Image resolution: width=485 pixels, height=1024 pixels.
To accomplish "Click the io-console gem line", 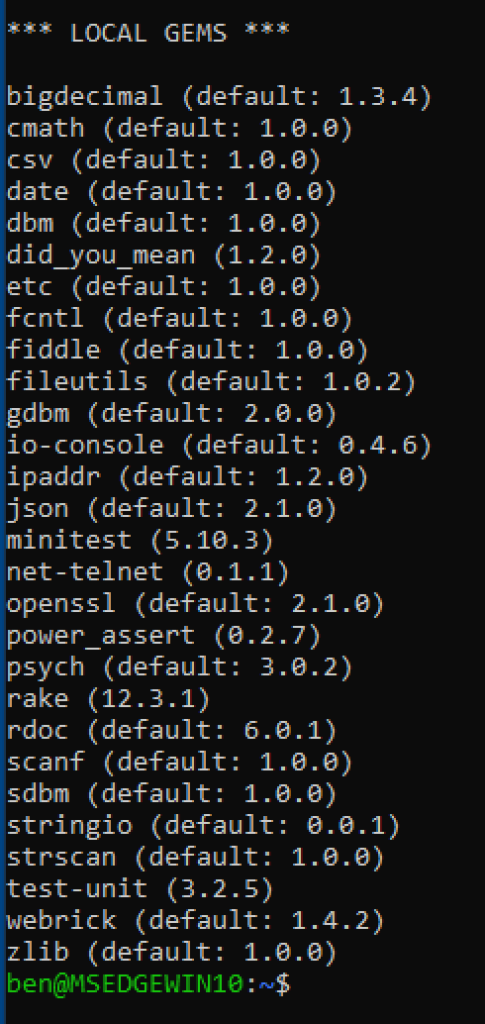I will [219, 446].
